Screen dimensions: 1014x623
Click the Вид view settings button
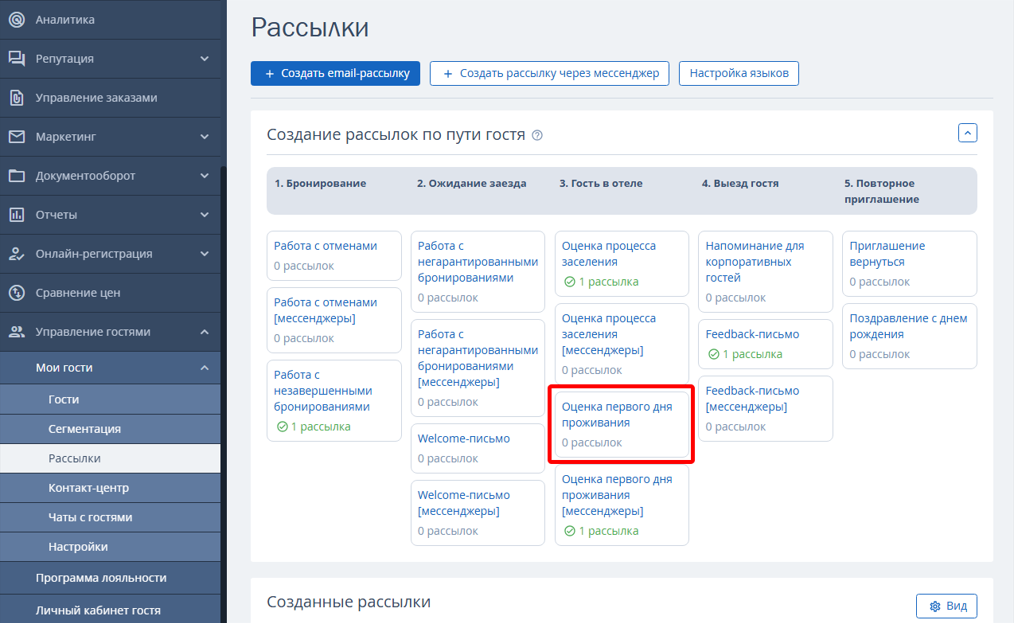946,606
